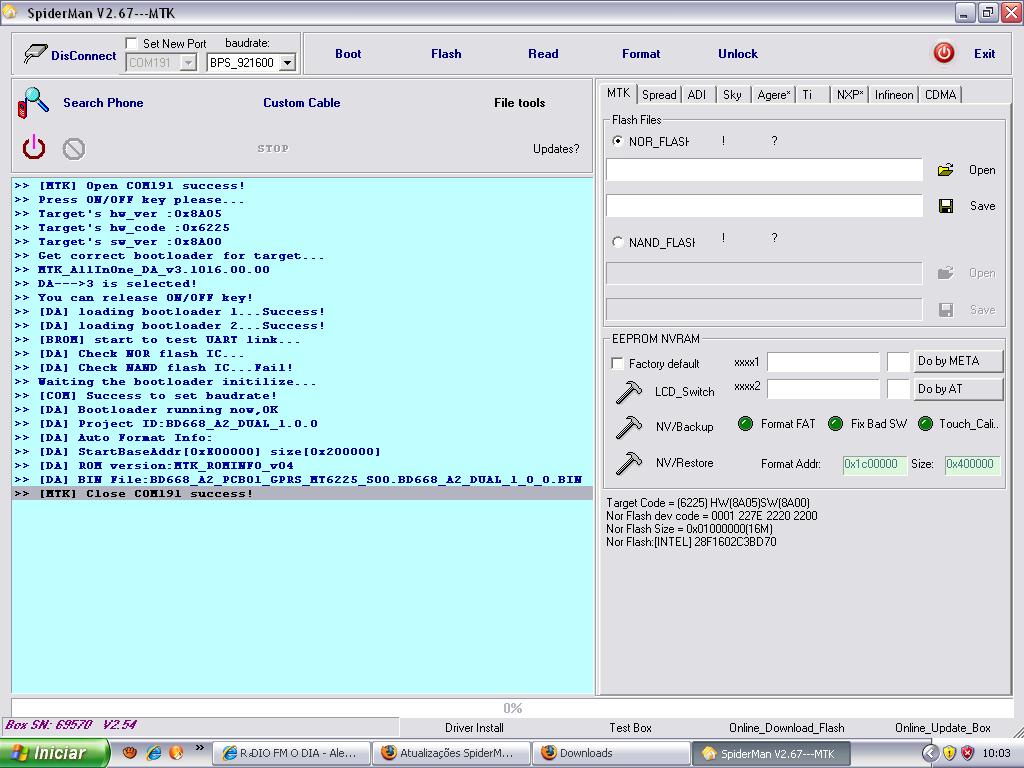Screen dimensions: 1024x768
Task: Switch to the ADI tab
Action: [x=697, y=95]
